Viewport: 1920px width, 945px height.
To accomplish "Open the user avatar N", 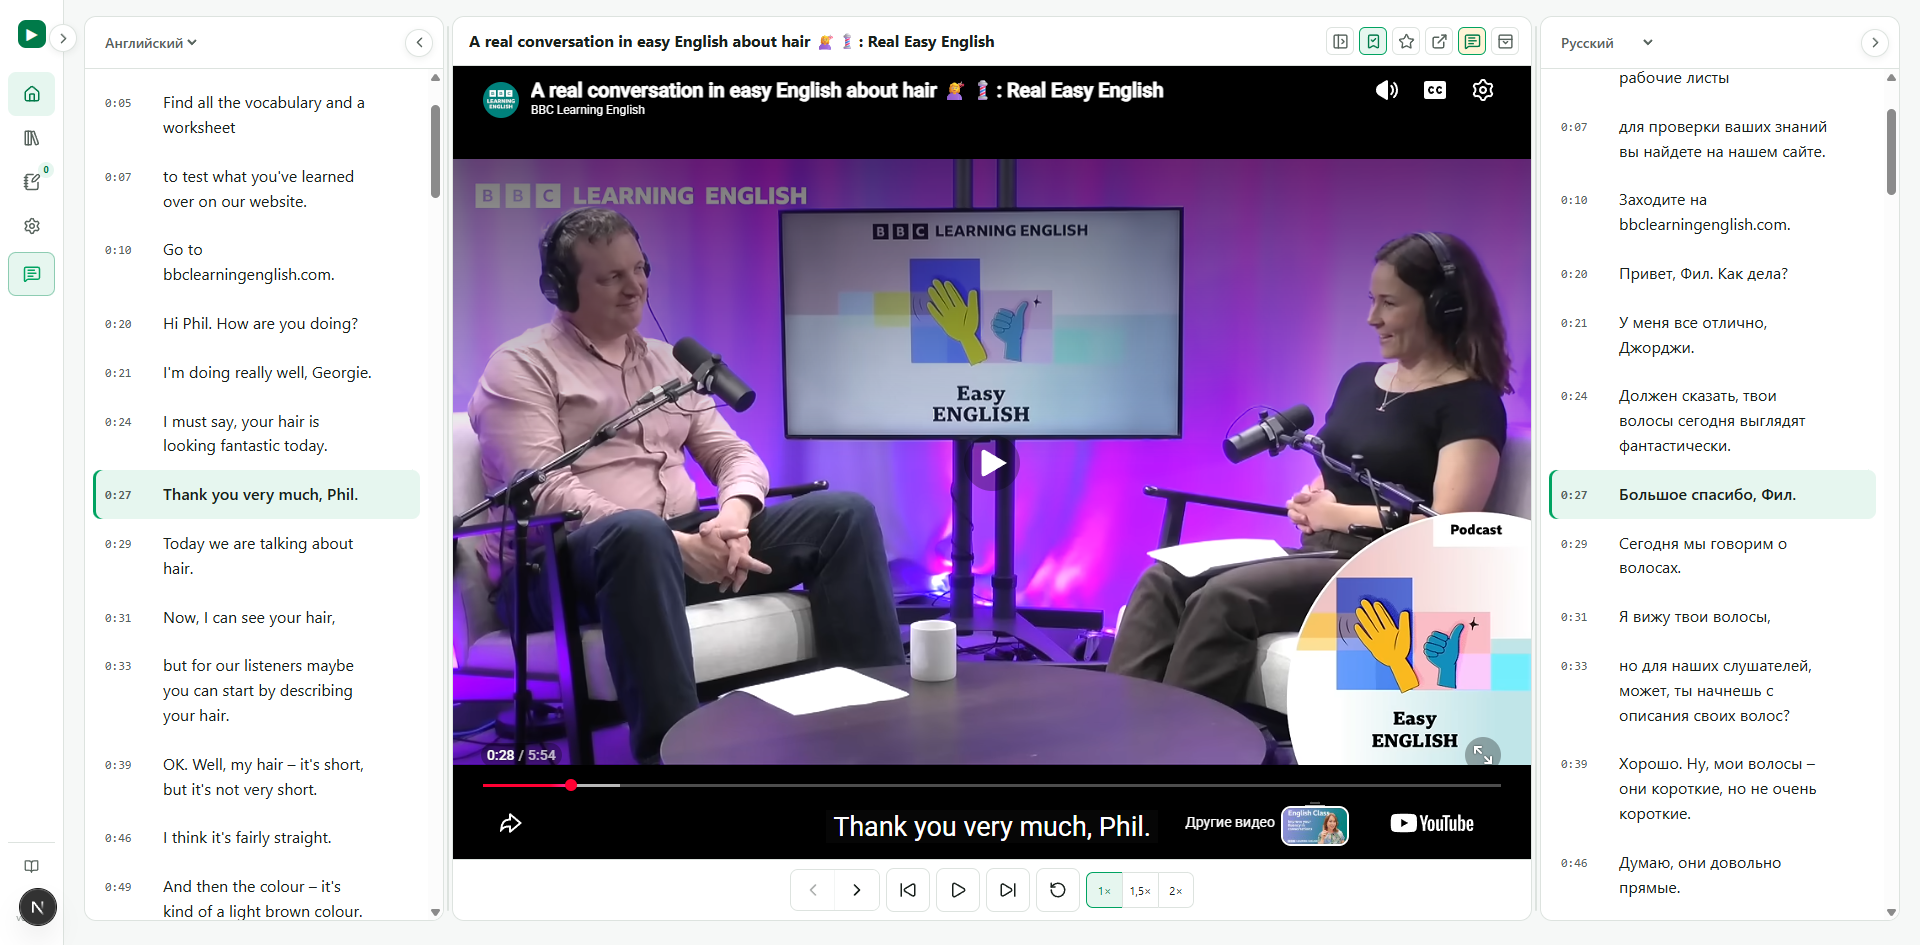I will pos(38,907).
